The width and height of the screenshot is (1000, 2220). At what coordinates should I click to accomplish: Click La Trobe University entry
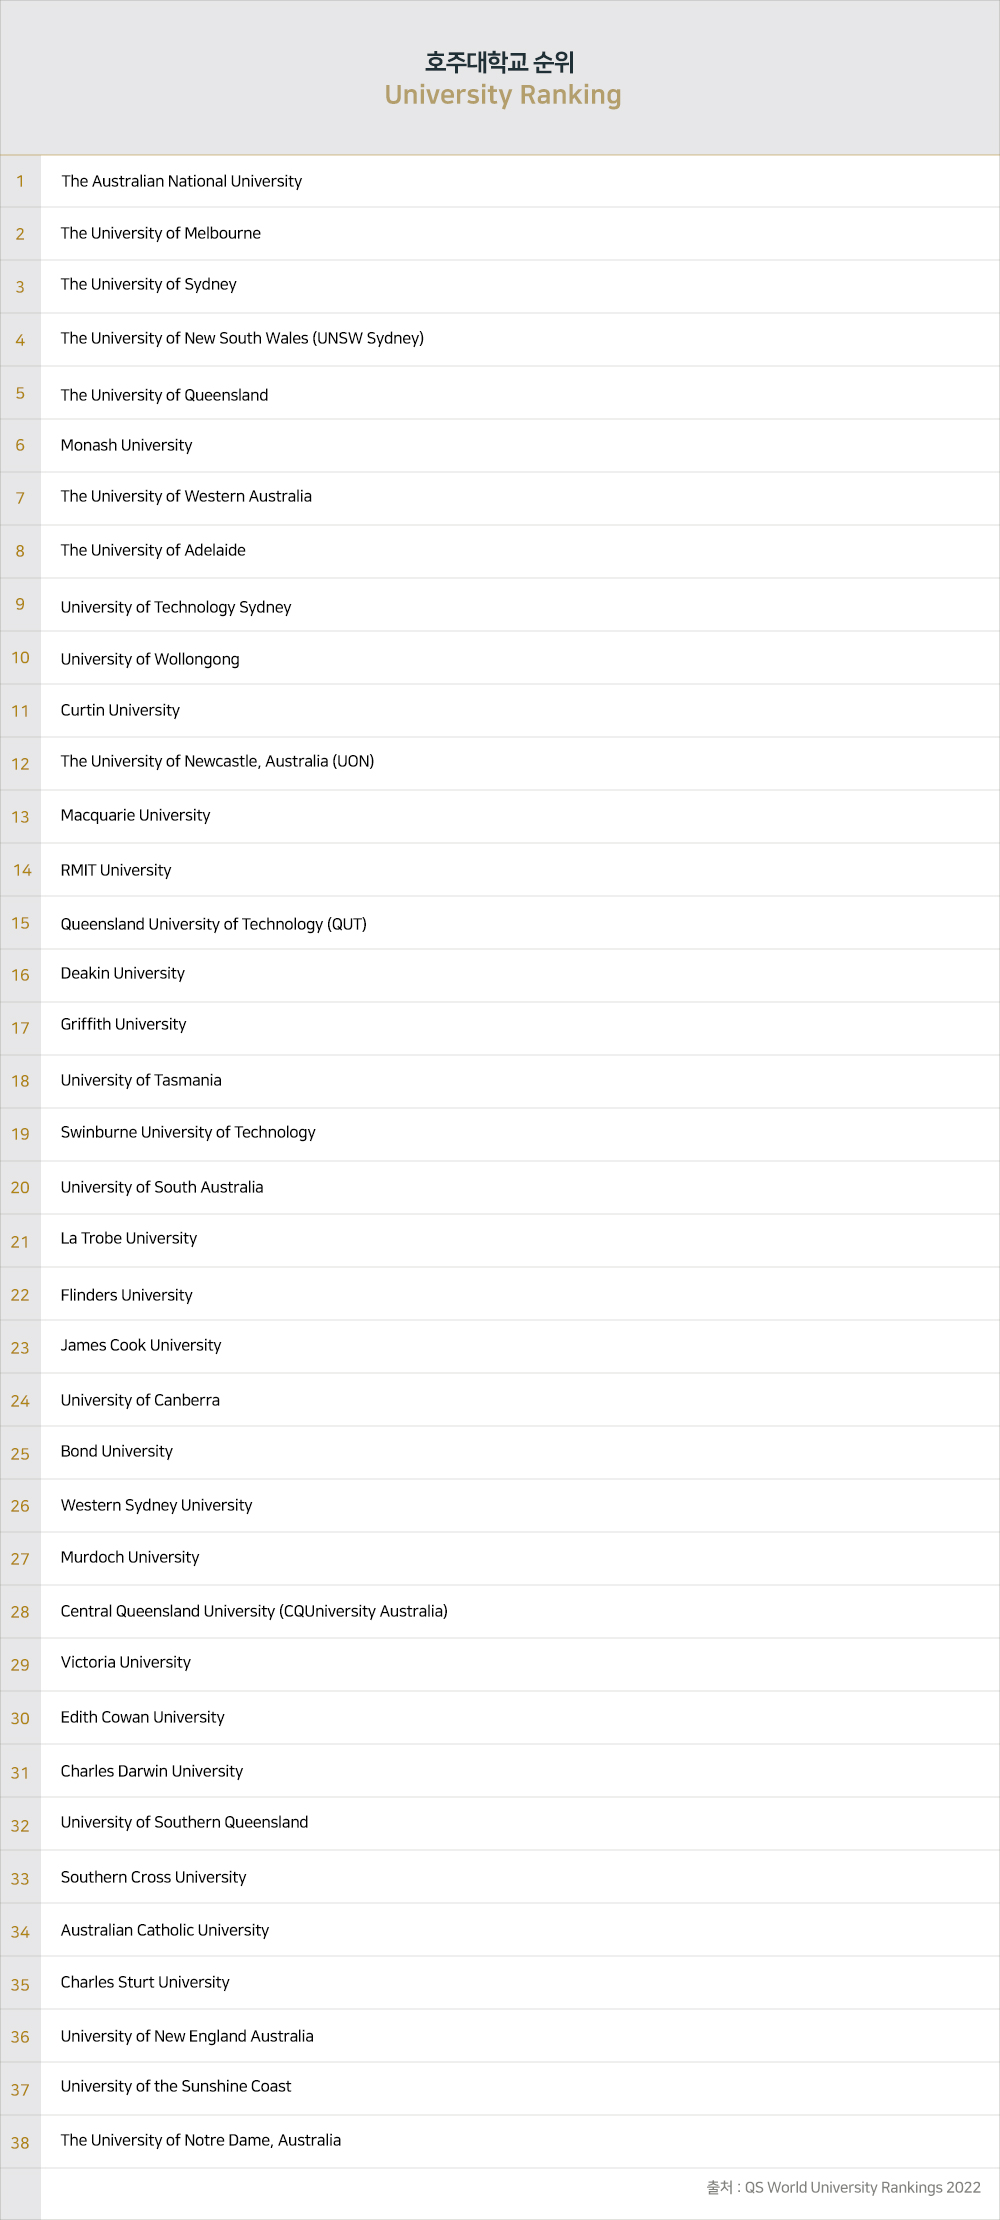pos(129,1238)
